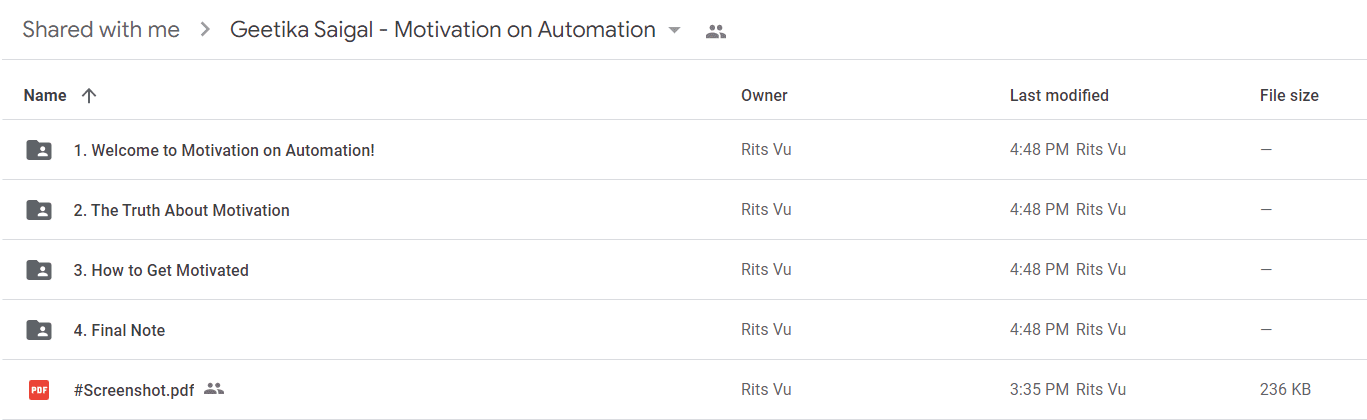Click the breadcrumb chevron after Shared with me
Image resolution: width=1367 pixels, height=420 pixels.
(205, 30)
